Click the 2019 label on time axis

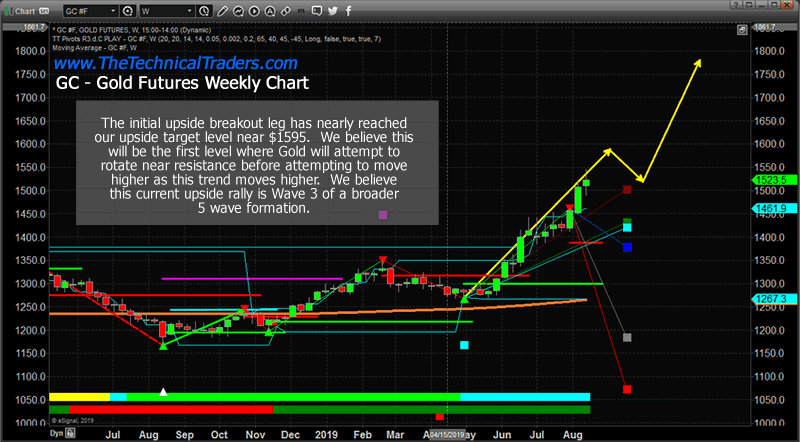[x=326, y=434]
